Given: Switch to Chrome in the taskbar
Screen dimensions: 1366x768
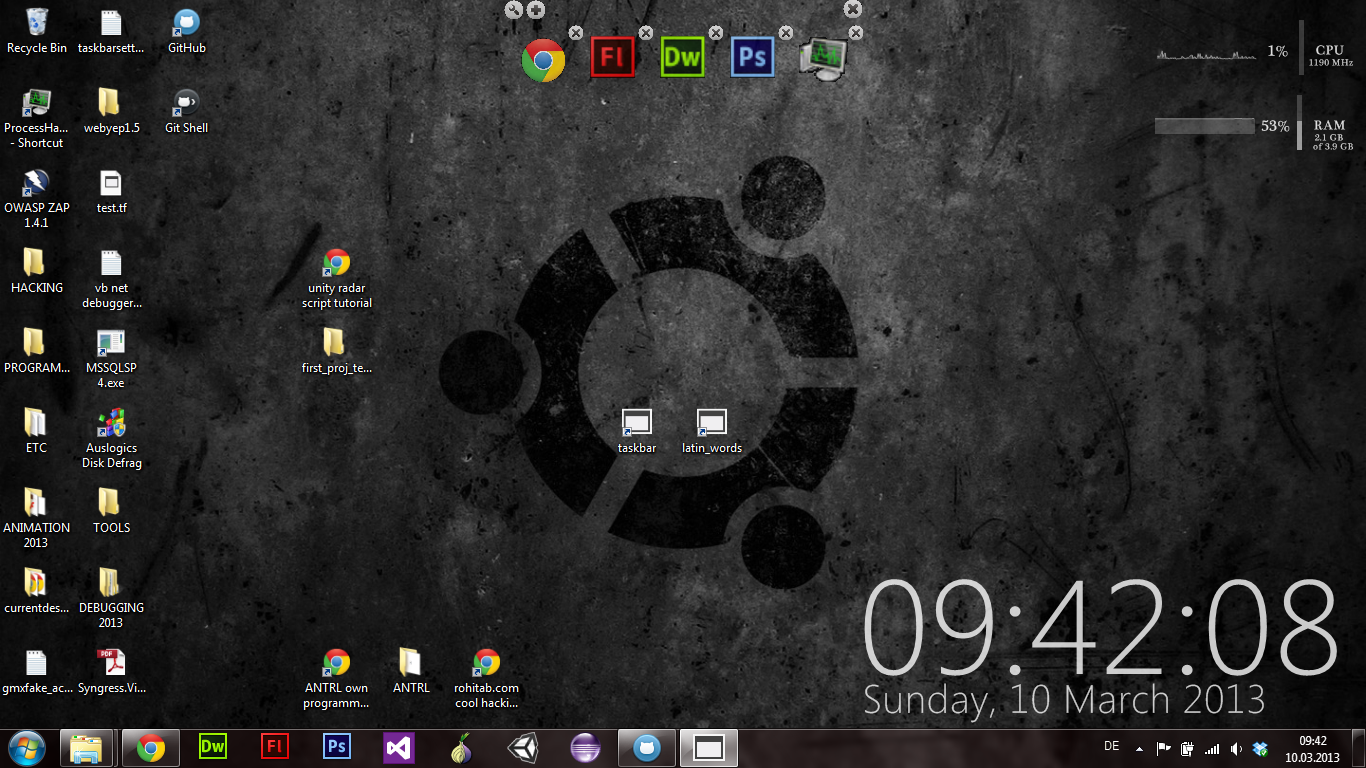Looking at the screenshot, I should 151,748.
